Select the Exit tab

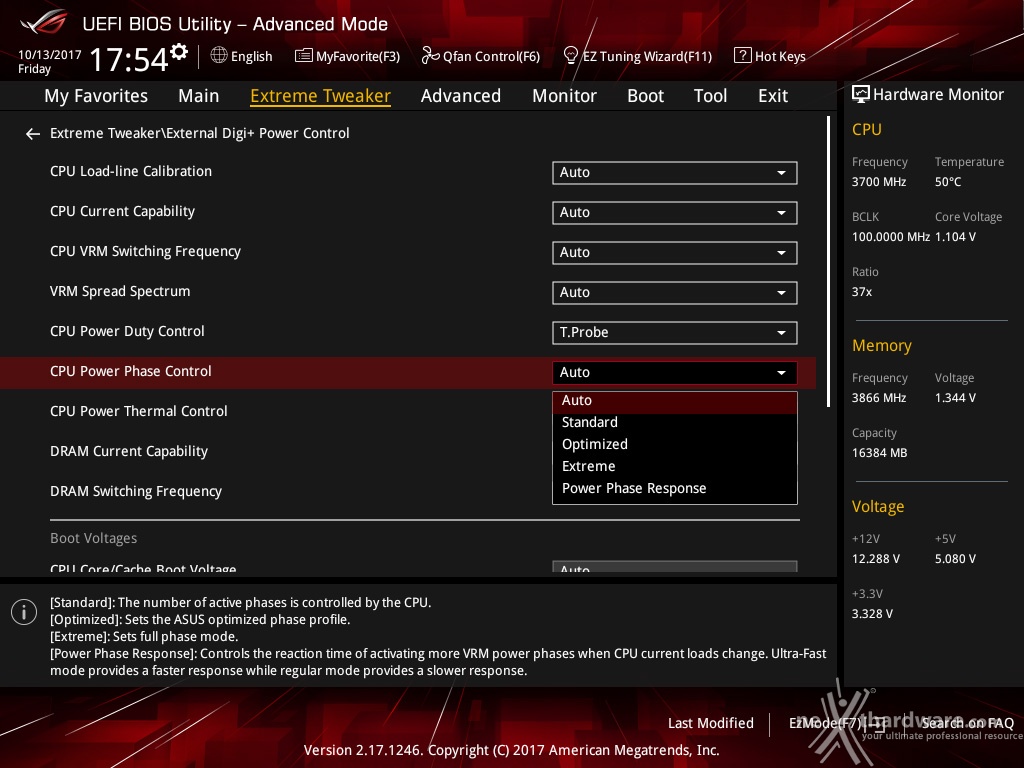point(773,96)
